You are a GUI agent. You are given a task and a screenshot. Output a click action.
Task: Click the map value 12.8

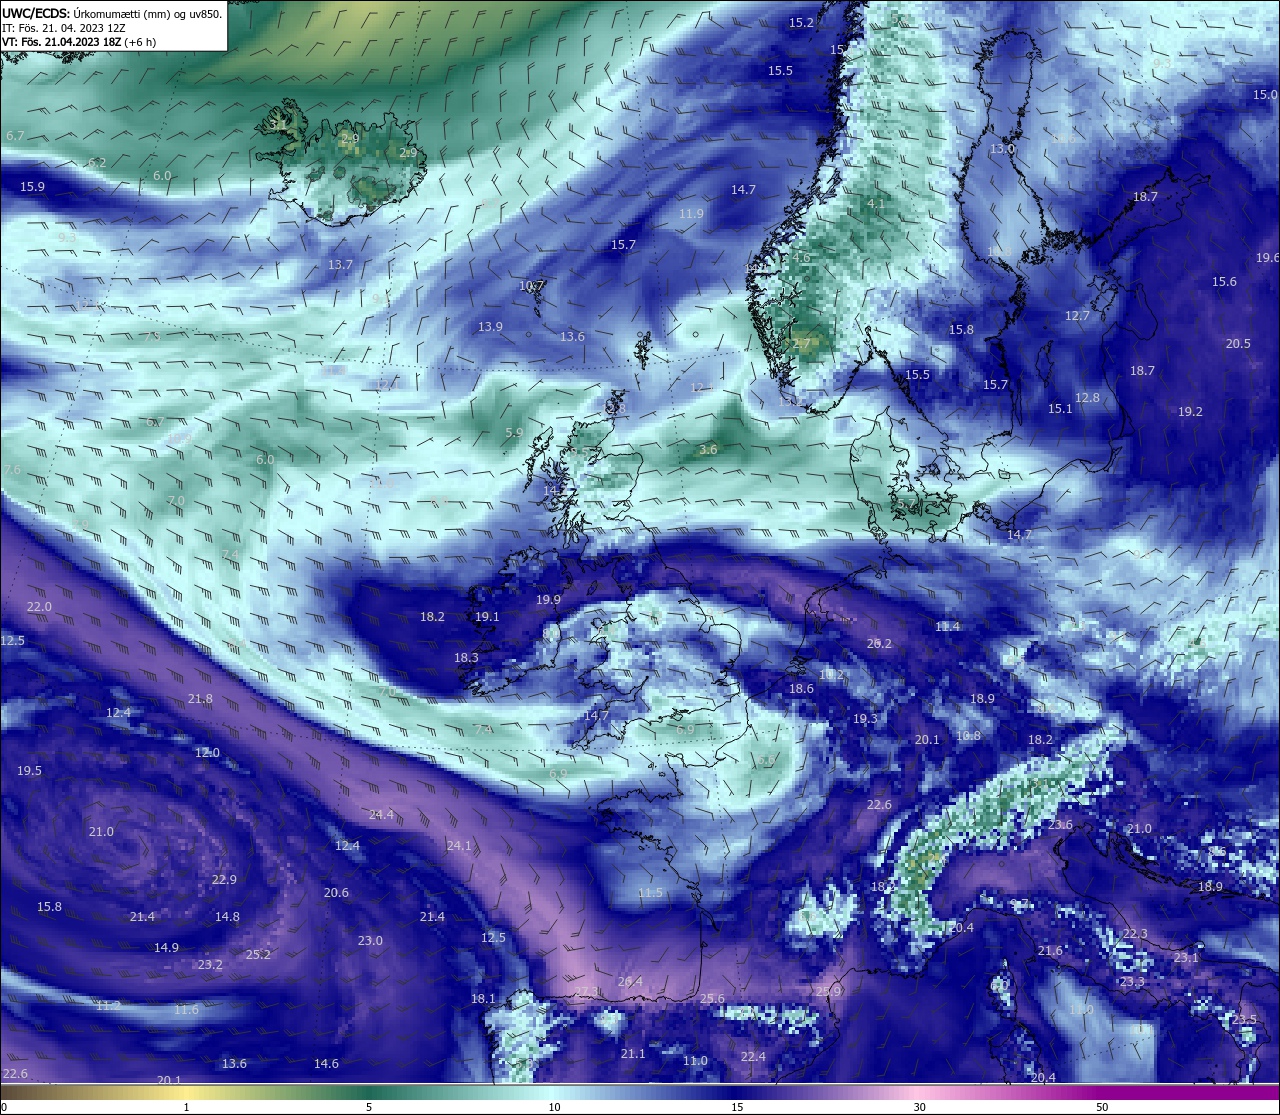tap(1087, 397)
